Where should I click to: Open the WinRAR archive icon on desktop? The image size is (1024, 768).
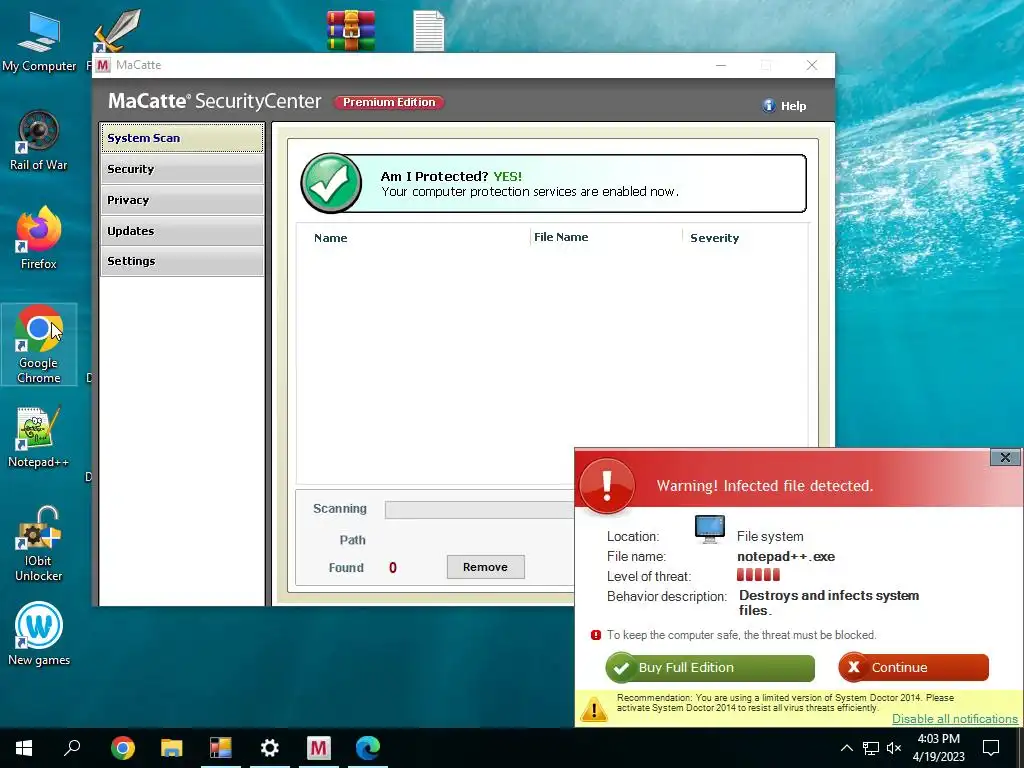tap(351, 30)
